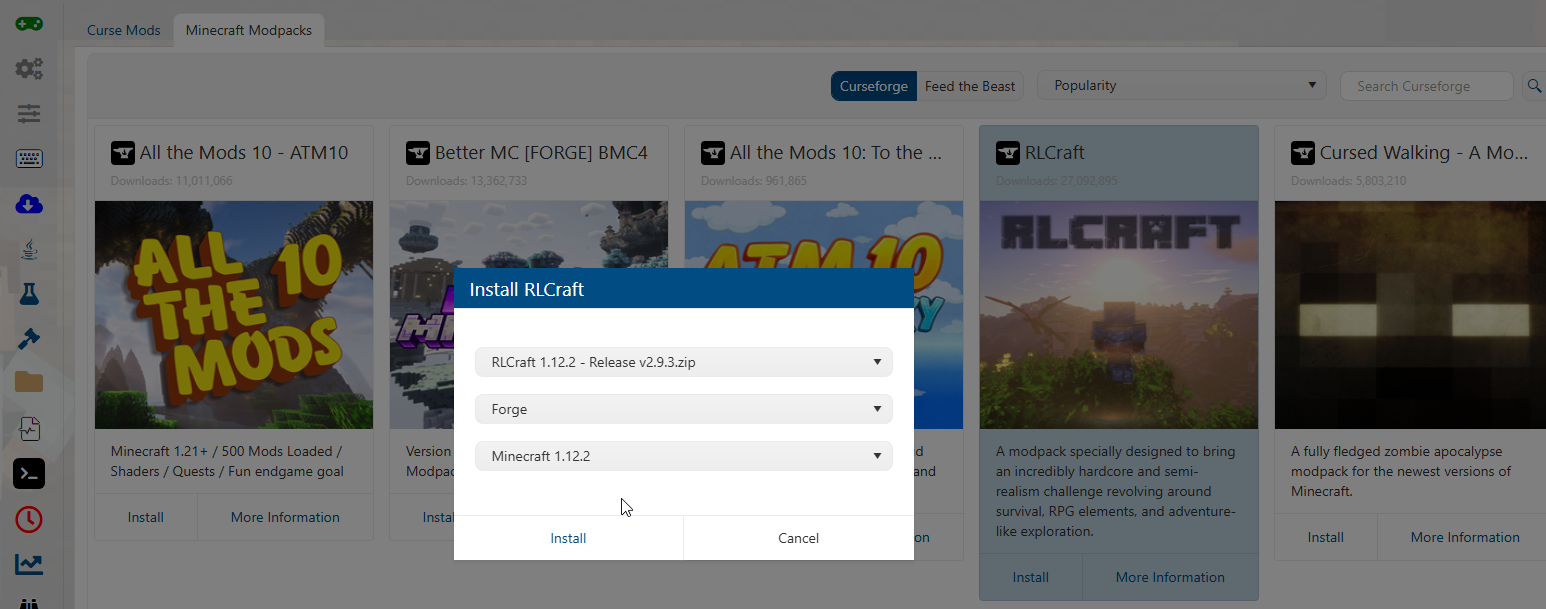The height and width of the screenshot is (609, 1546).
Task: Switch source to Feed the Beast
Action: pyautogui.click(x=969, y=86)
